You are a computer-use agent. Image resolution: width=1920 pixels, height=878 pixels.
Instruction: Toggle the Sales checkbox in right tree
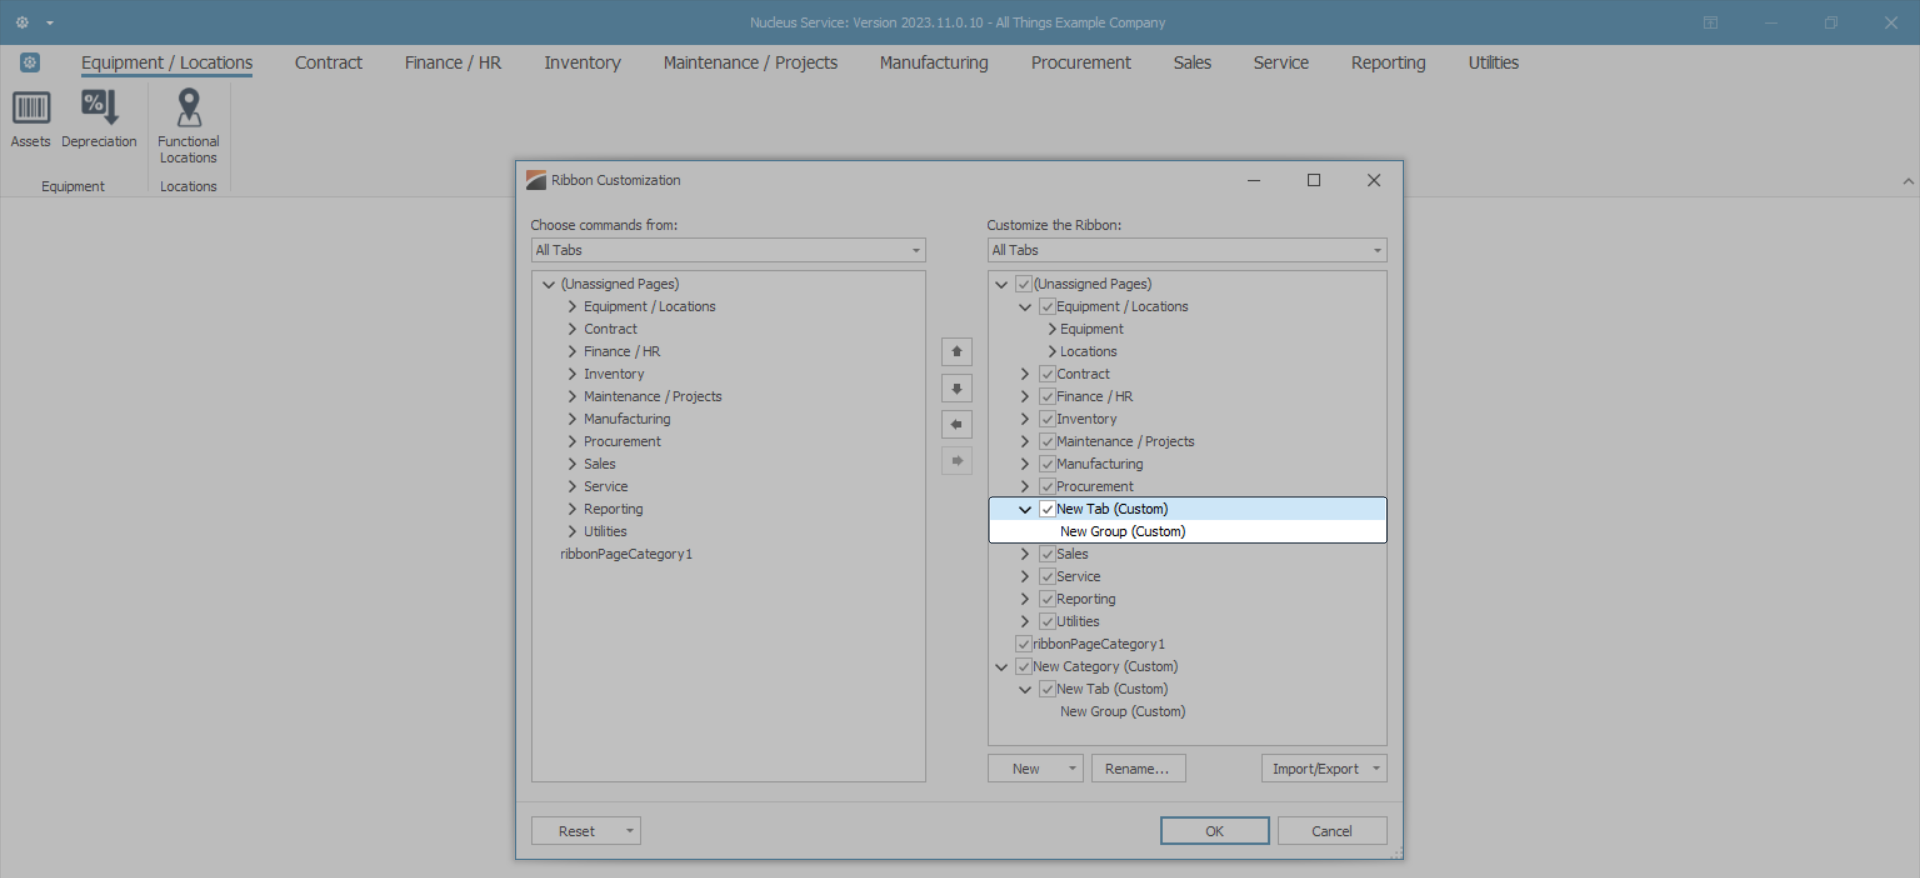pyautogui.click(x=1047, y=554)
